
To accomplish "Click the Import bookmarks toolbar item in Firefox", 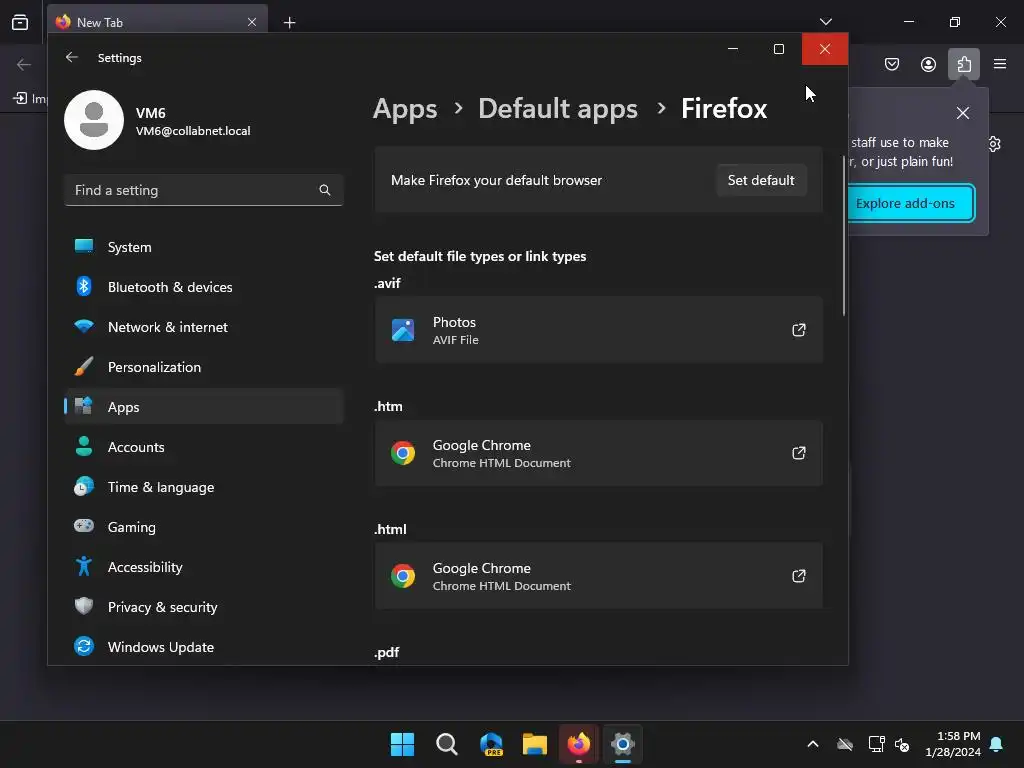I will click(29, 98).
